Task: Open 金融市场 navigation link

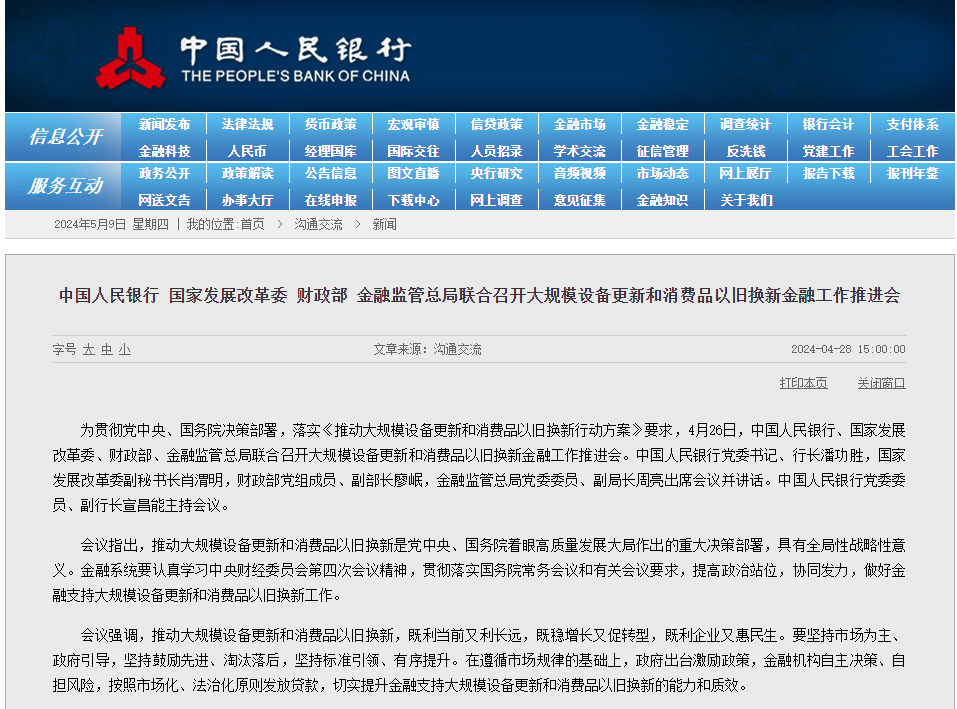Action: [x=579, y=124]
